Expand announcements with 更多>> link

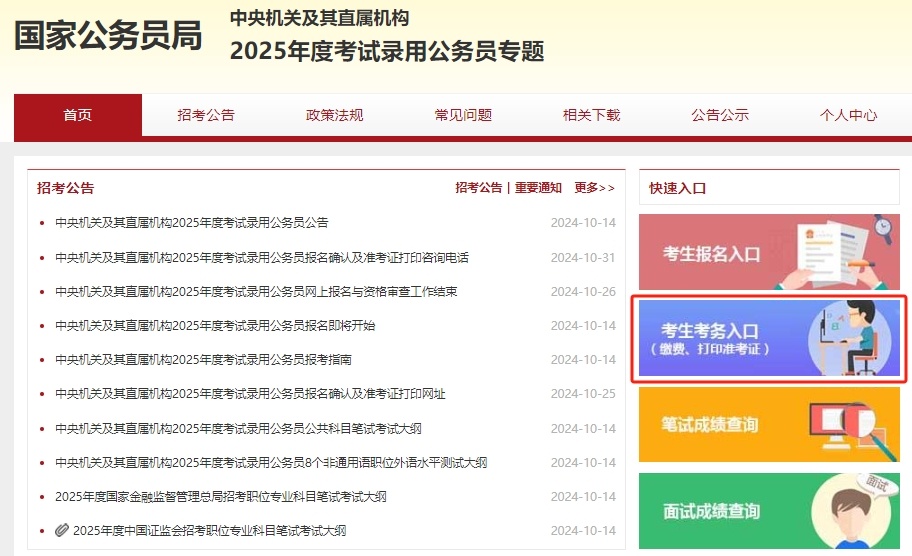[x=594, y=187]
